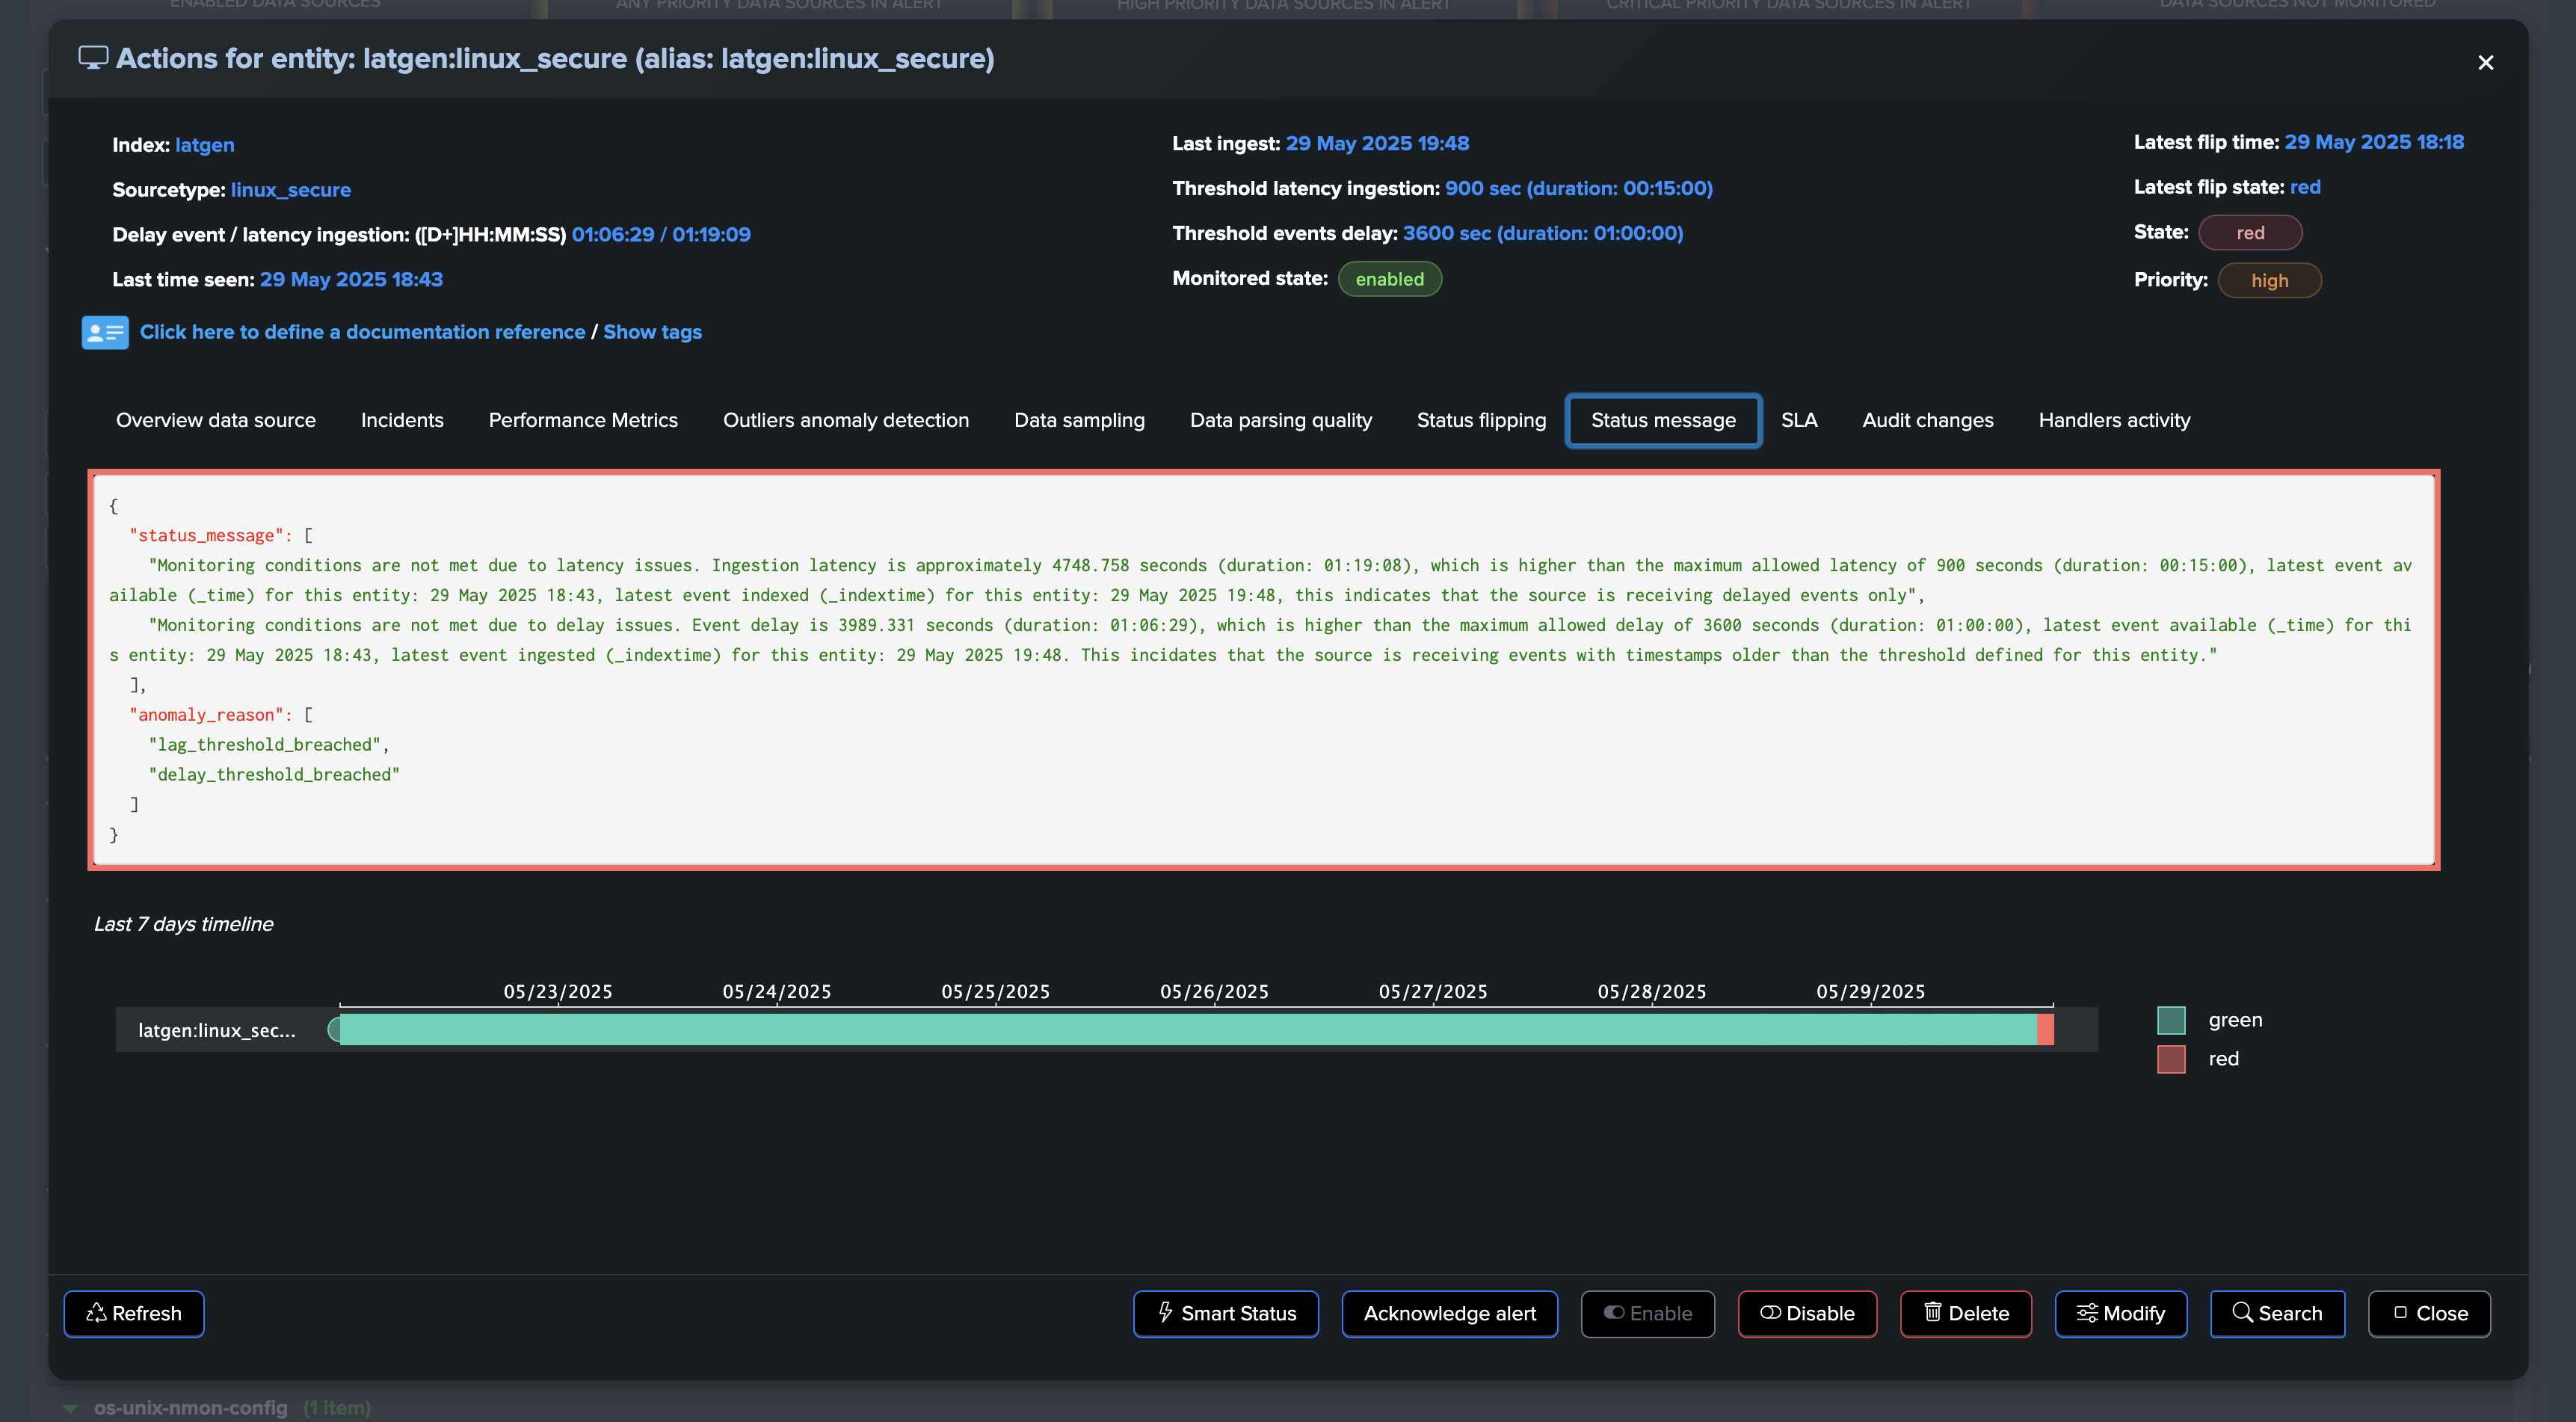Click the Acknowledge alert button
The image size is (2576, 1422).
[x=1449, y=1313]
